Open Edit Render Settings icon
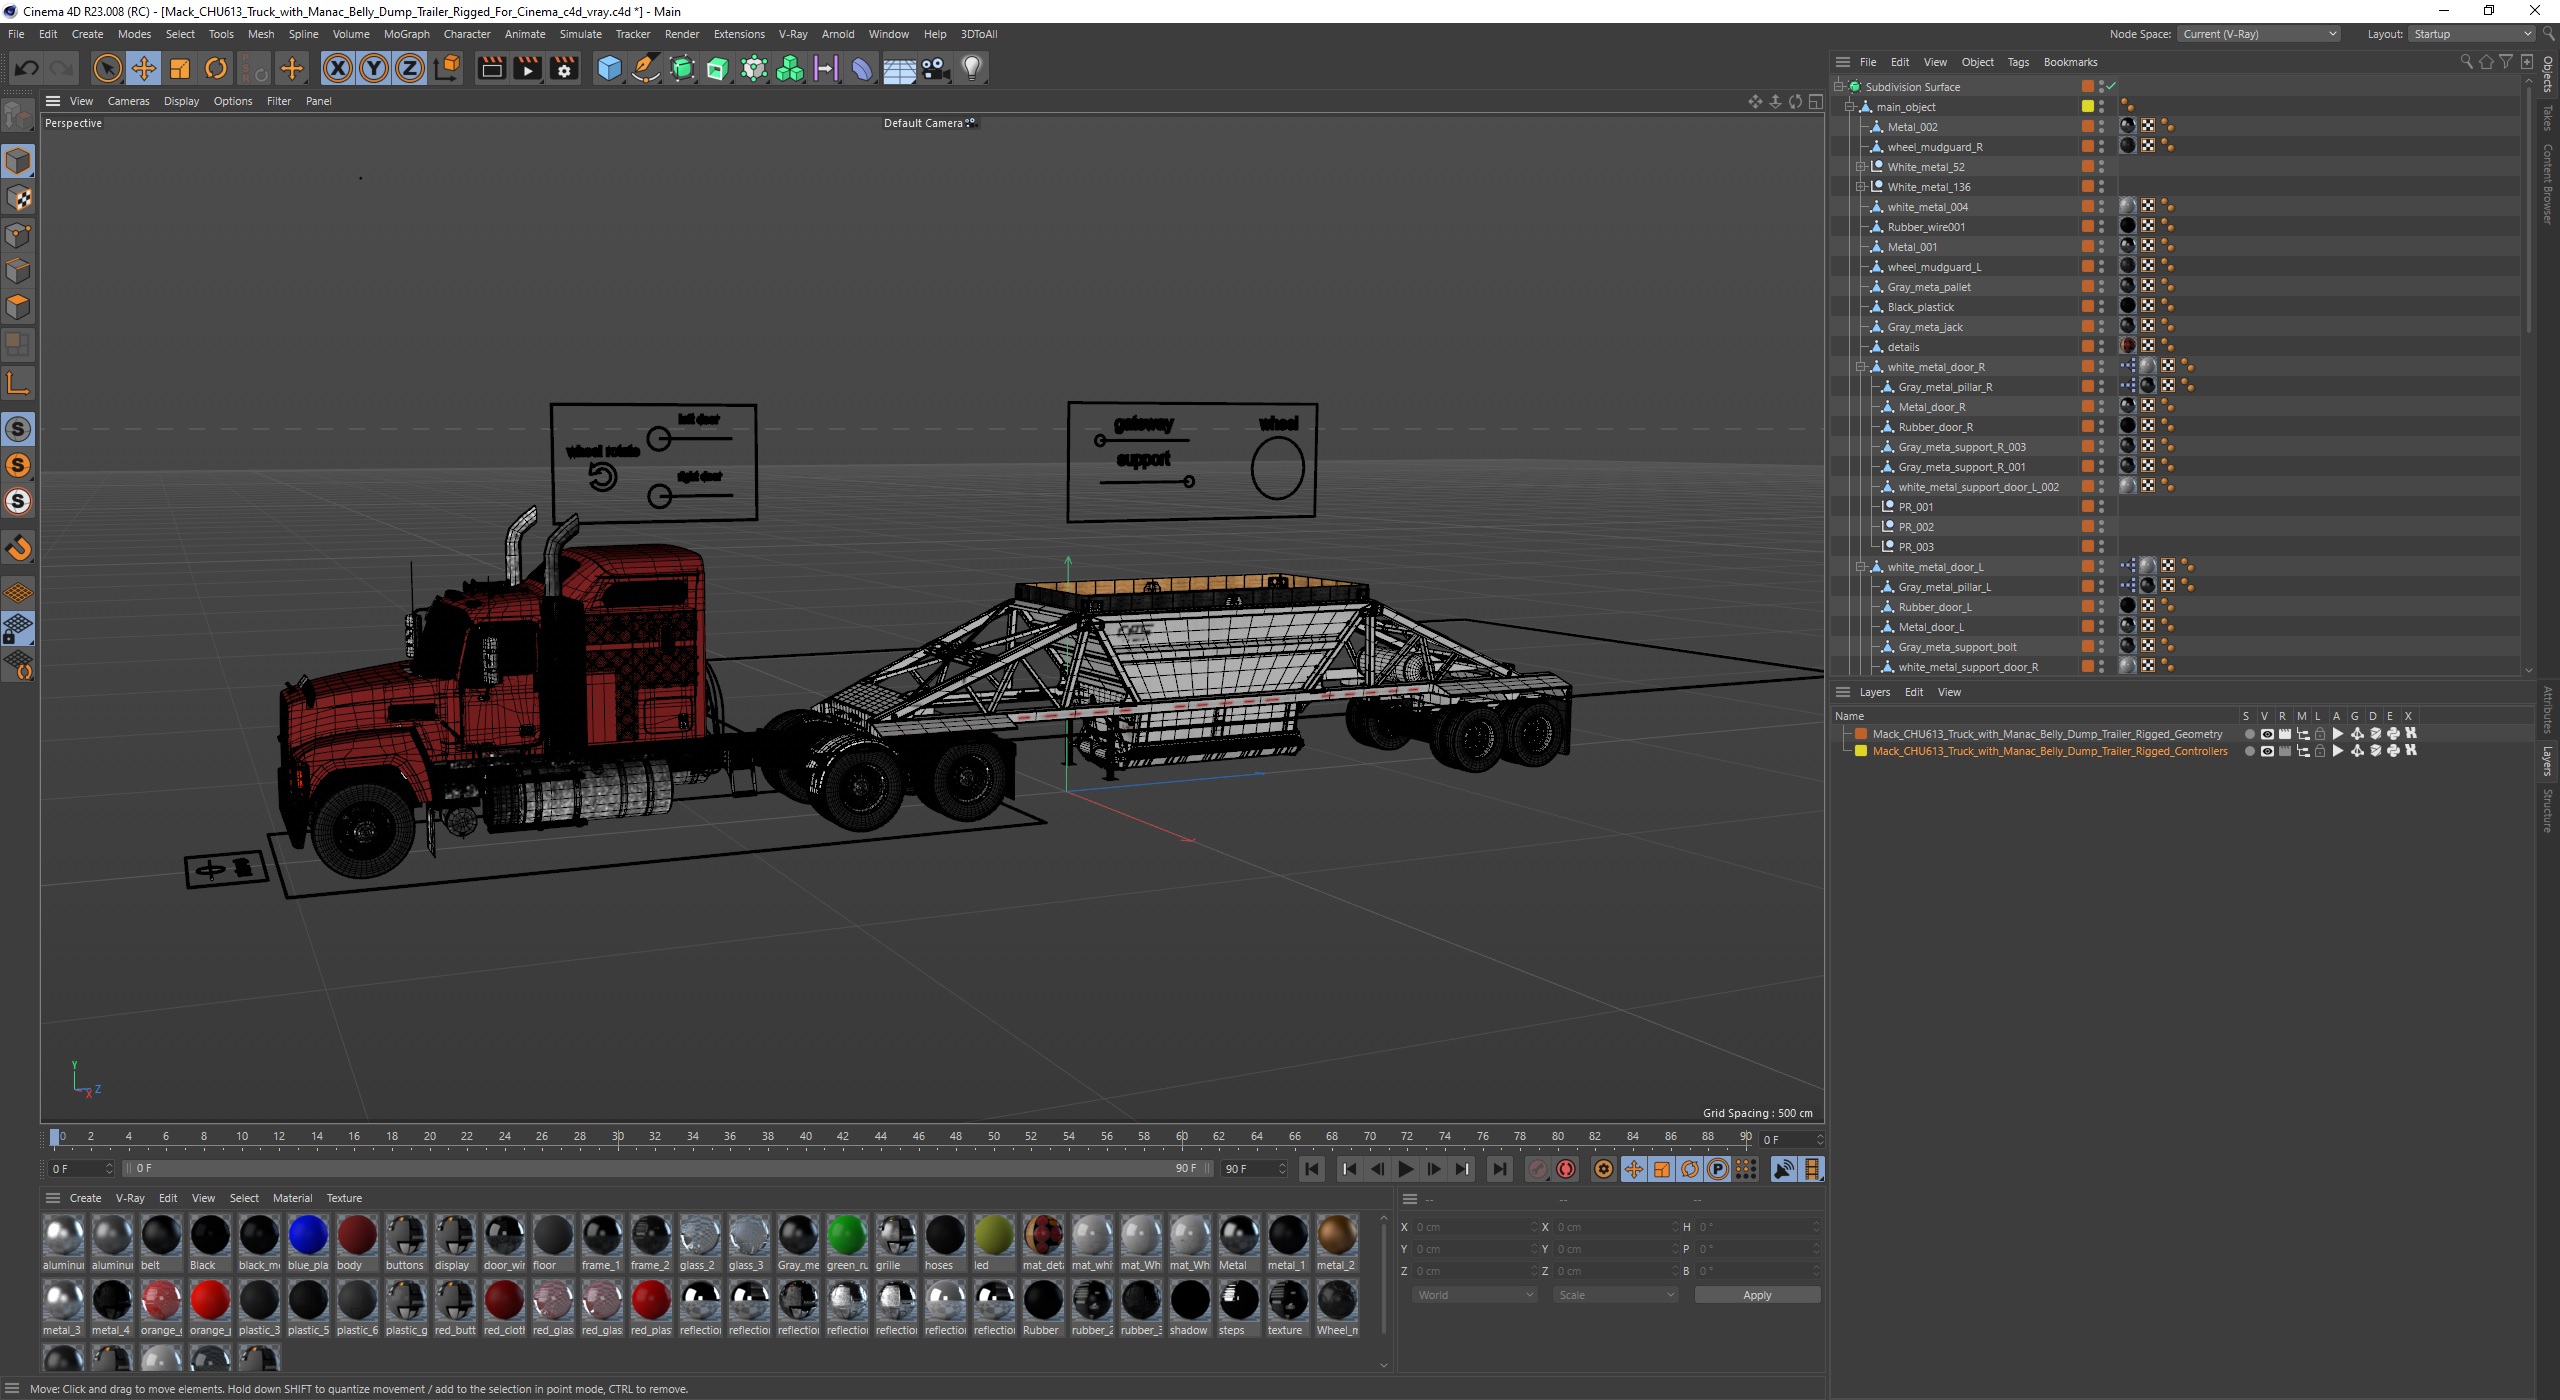2560x1400 pixels. (565, 68)
